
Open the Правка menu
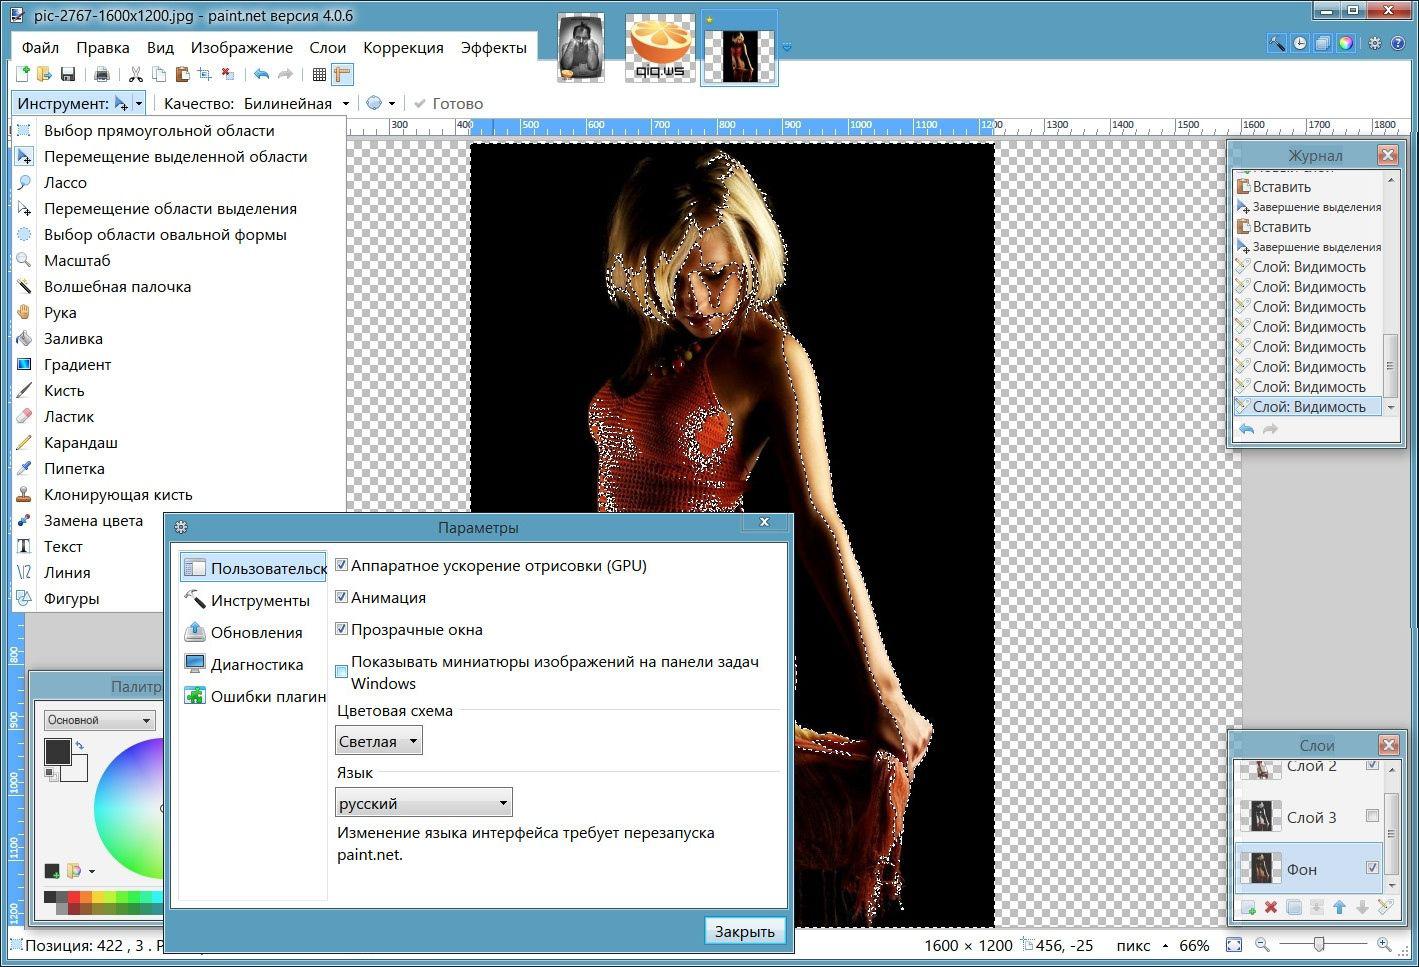click(x=102, y=47)
